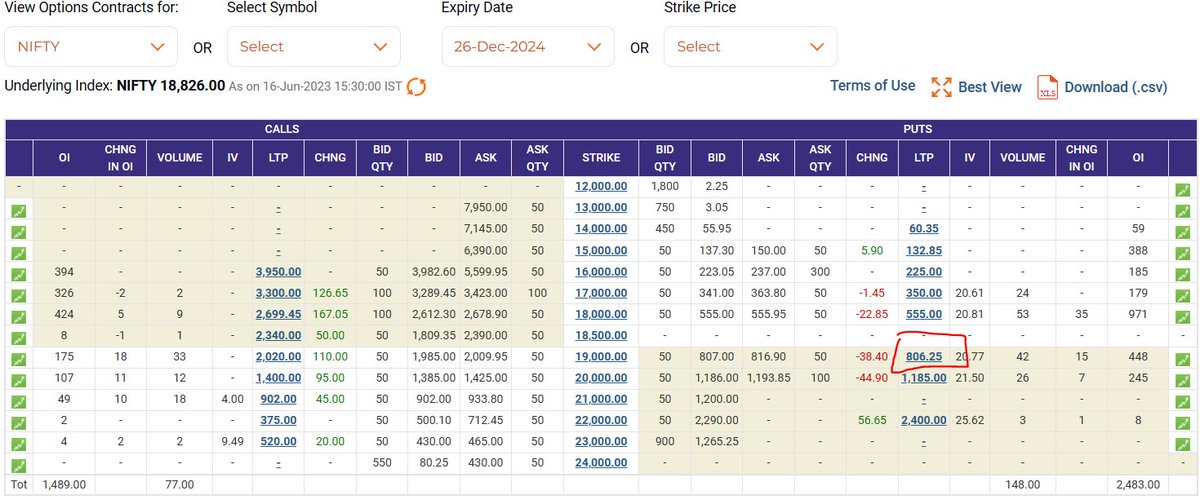Open calls chart icon for 18,500 strike row
Viewport: 1200px width, 504px height.
click(18, 337)
